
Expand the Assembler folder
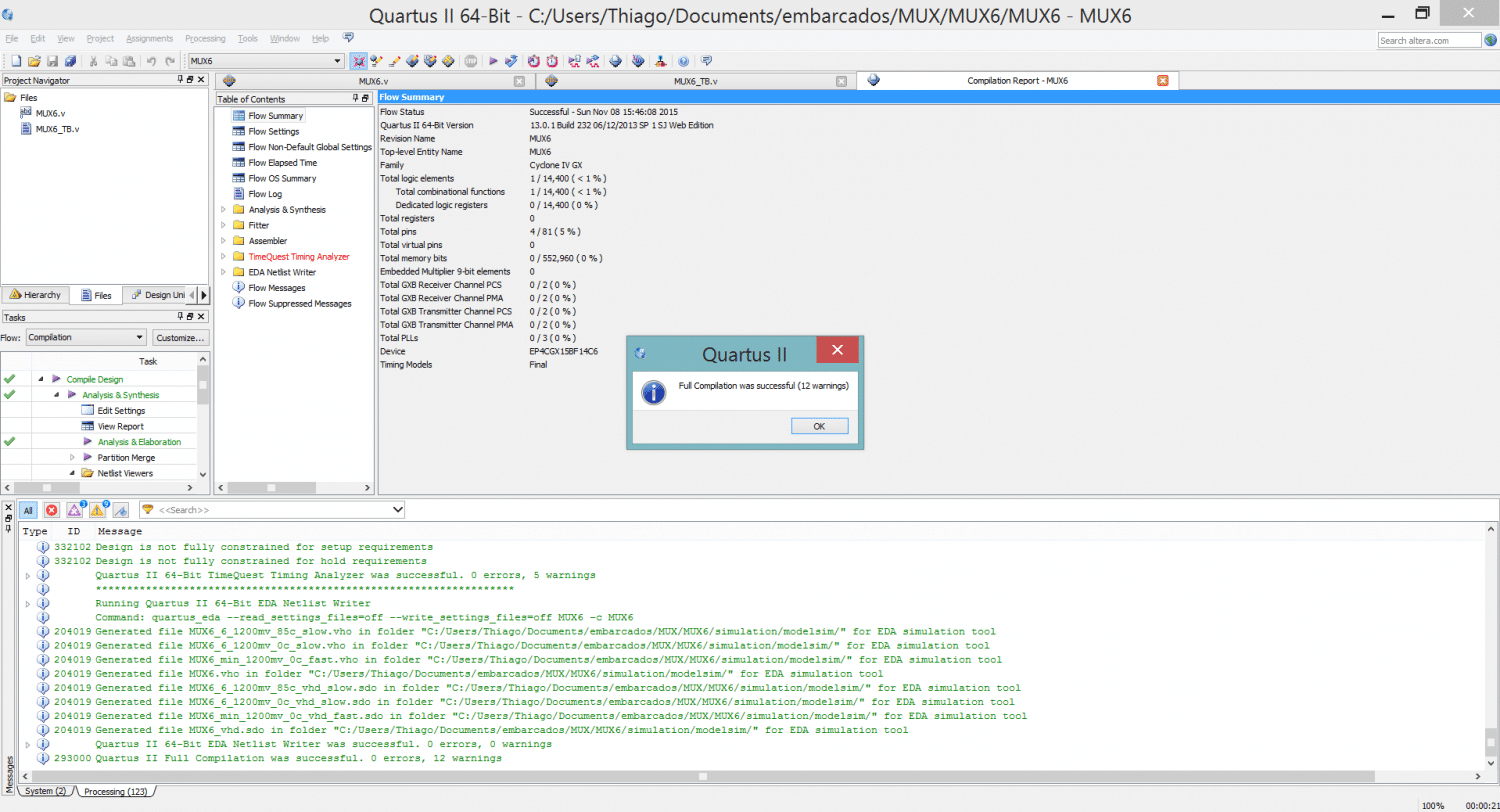click(x=224, y=241)
